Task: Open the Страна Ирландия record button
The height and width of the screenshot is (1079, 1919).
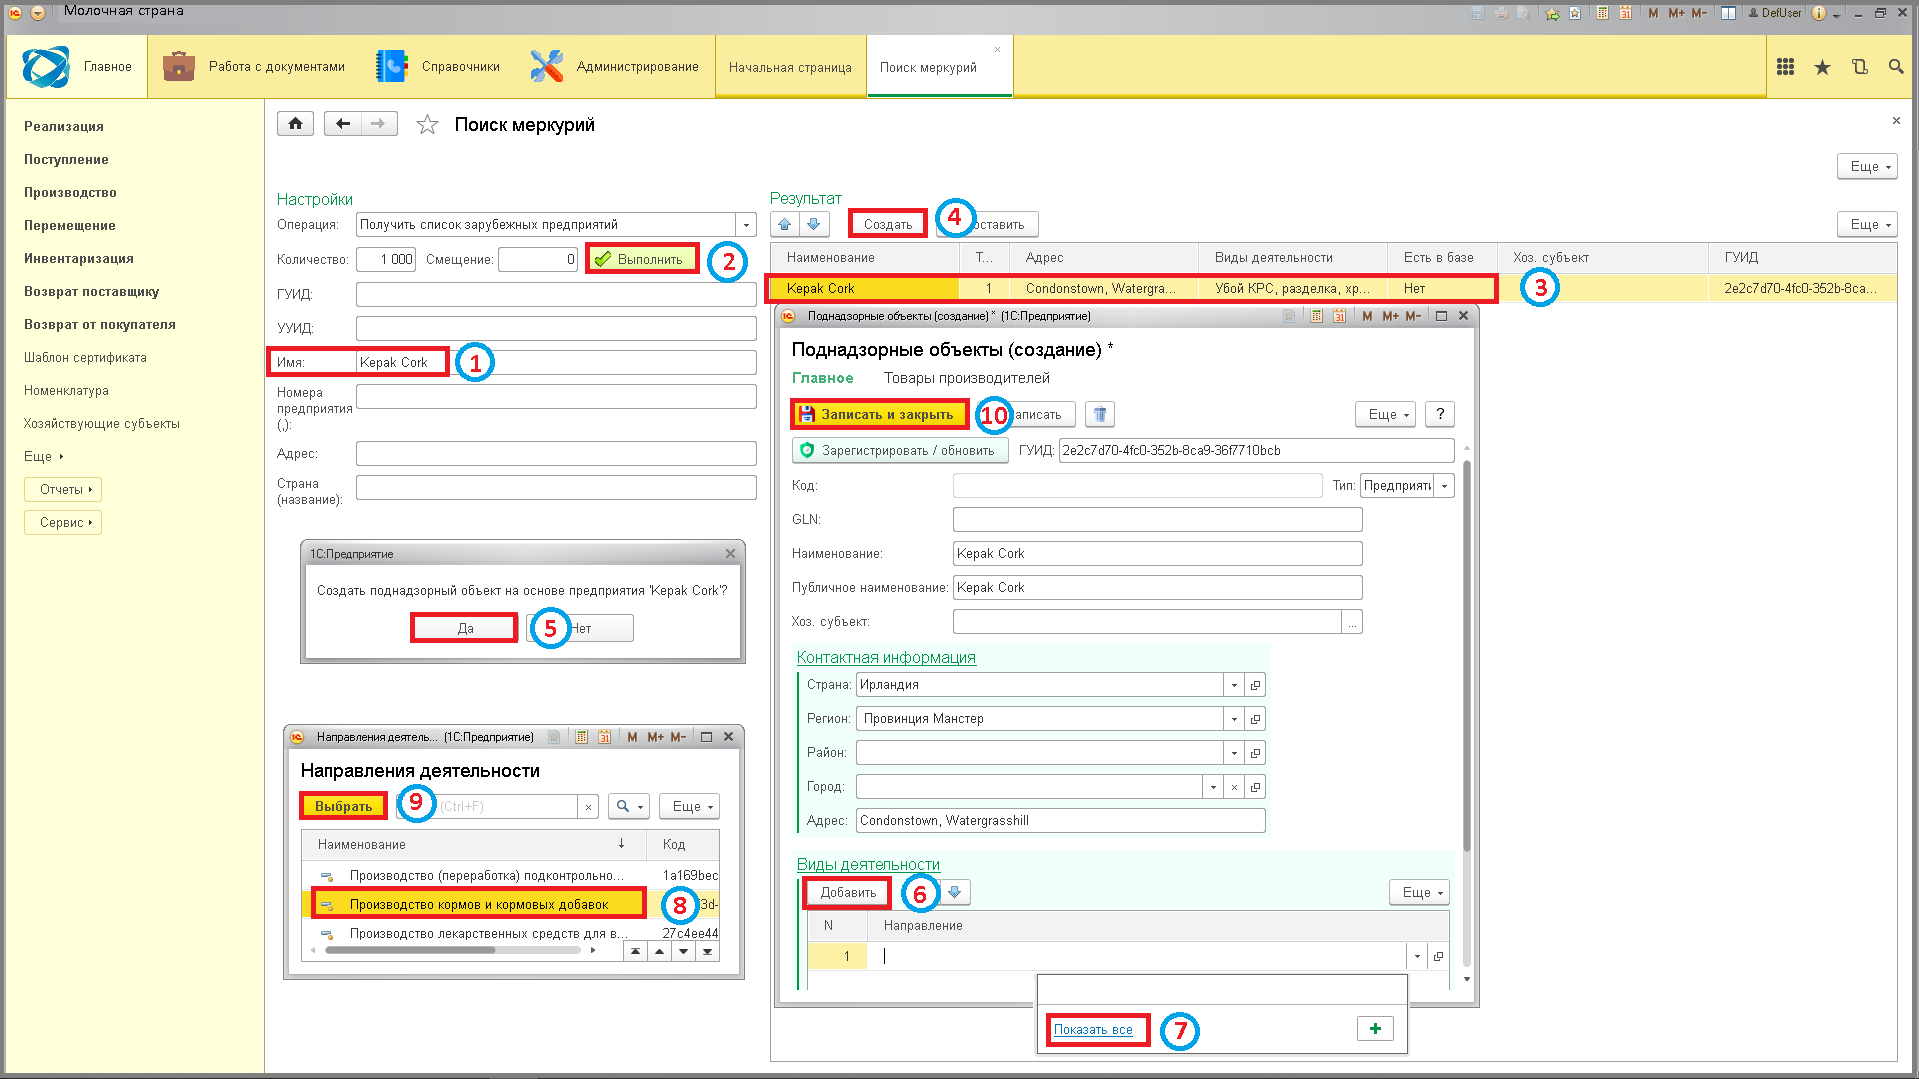Action: coord(1255,685)
